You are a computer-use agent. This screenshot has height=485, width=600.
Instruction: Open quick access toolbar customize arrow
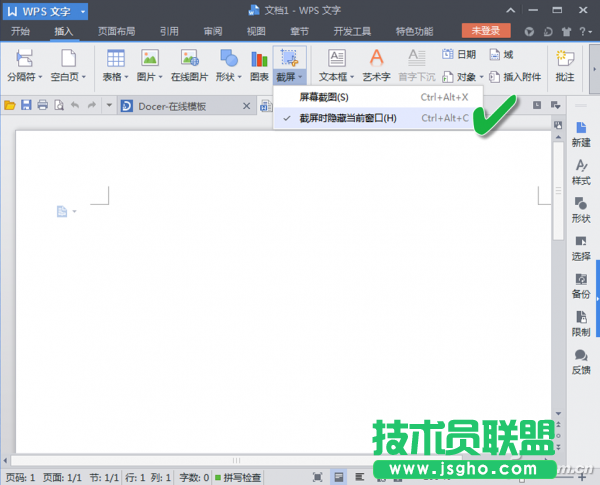coord(109,105)
